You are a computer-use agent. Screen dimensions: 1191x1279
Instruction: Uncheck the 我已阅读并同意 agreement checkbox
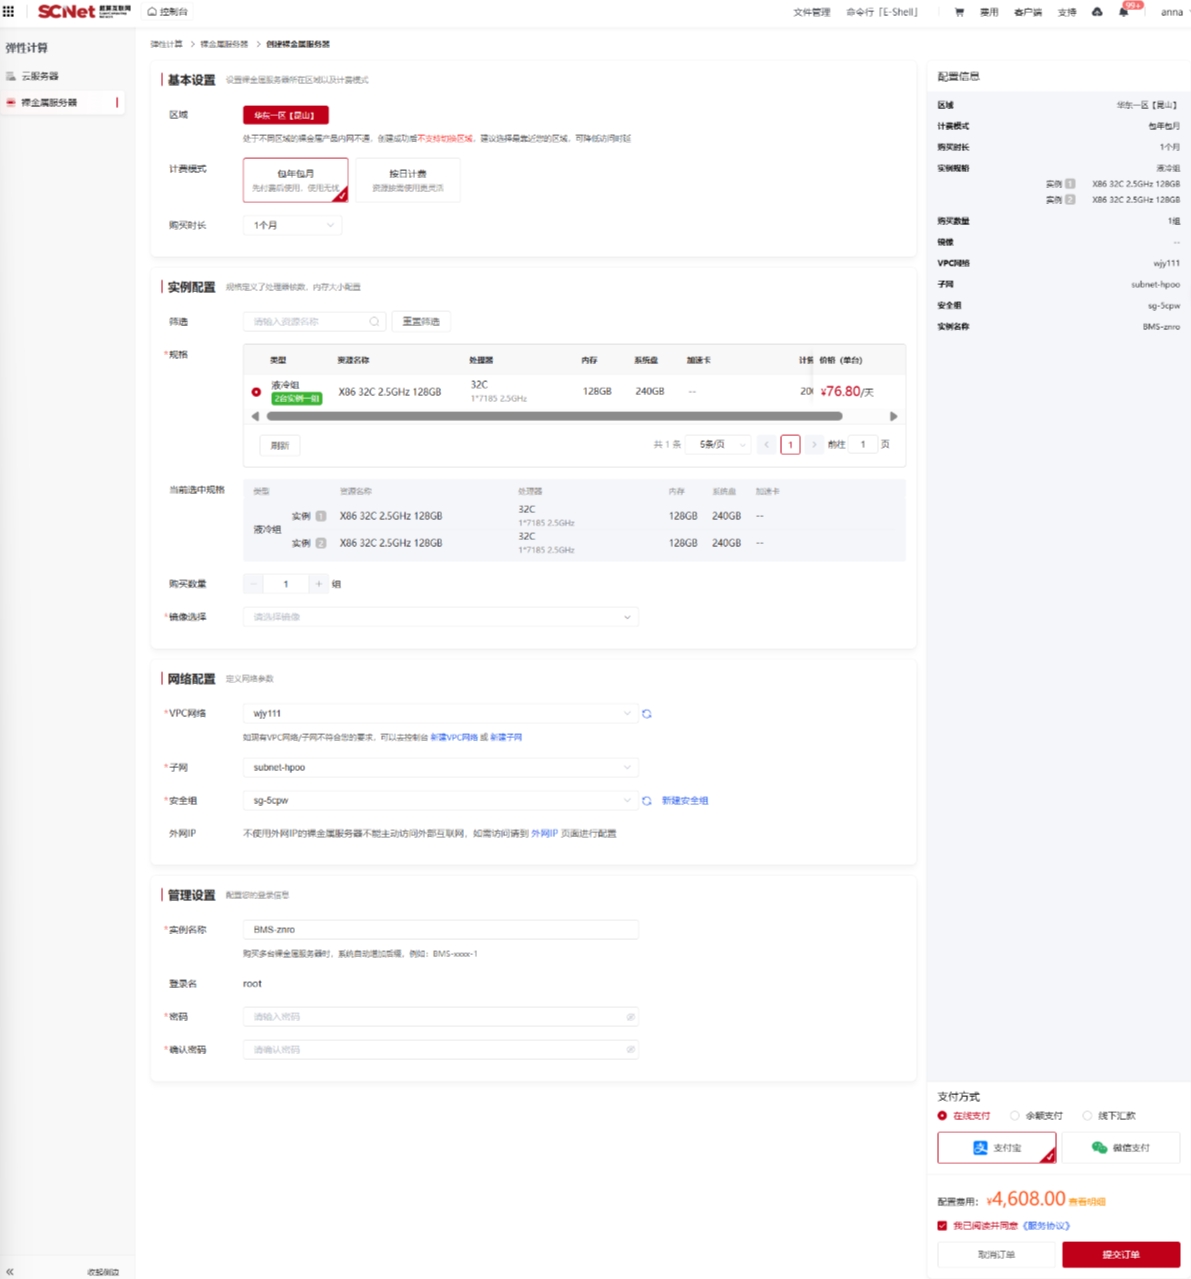point(942,1226)
